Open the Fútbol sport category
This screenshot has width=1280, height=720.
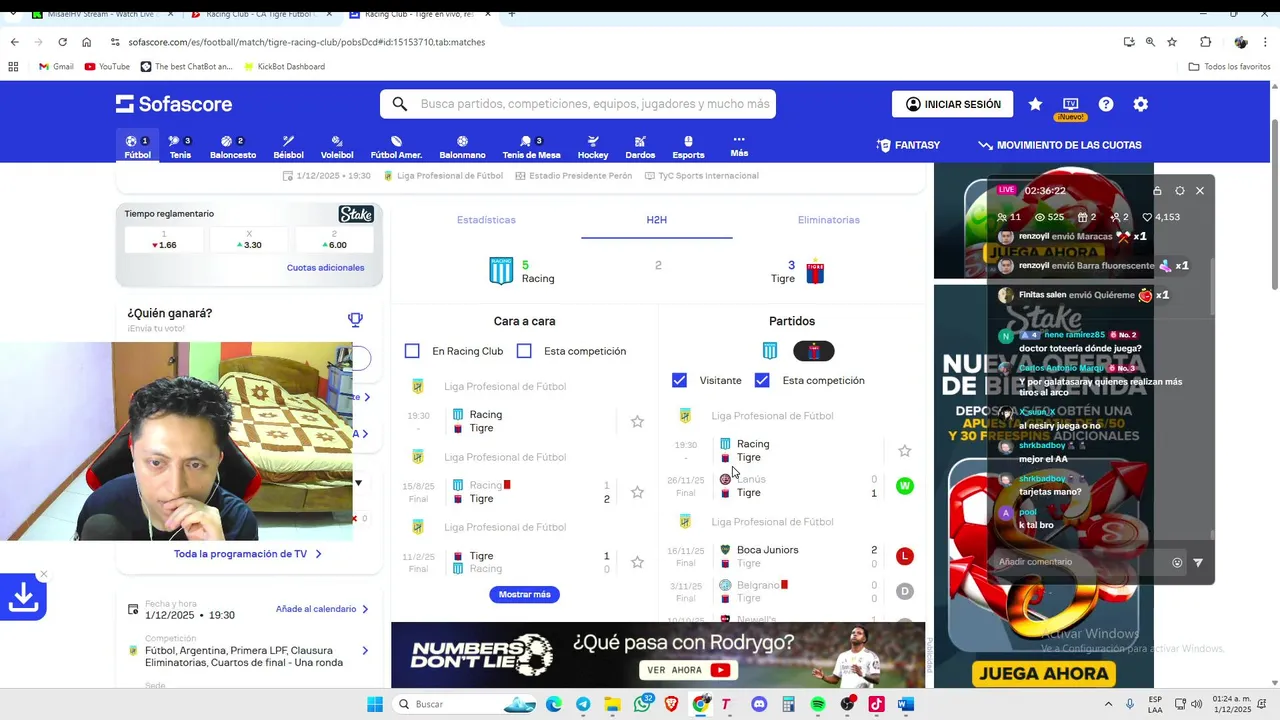[x=137, y=147]
